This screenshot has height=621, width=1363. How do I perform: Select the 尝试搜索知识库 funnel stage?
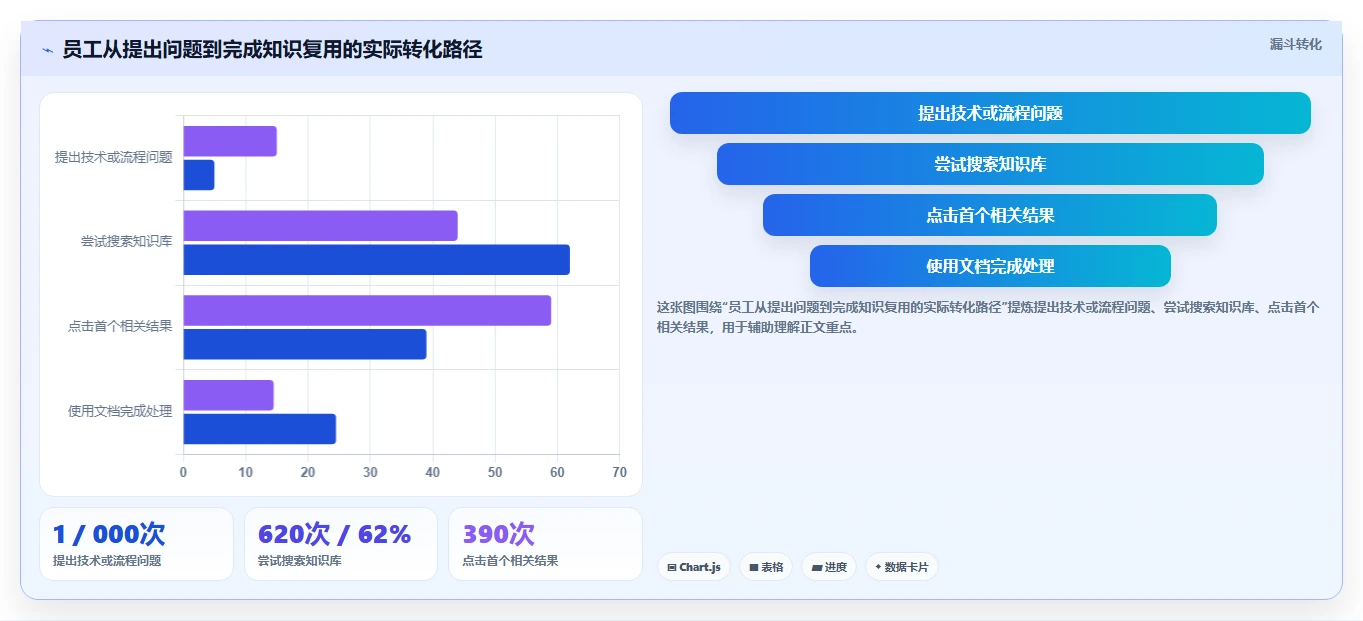[990, 164]
